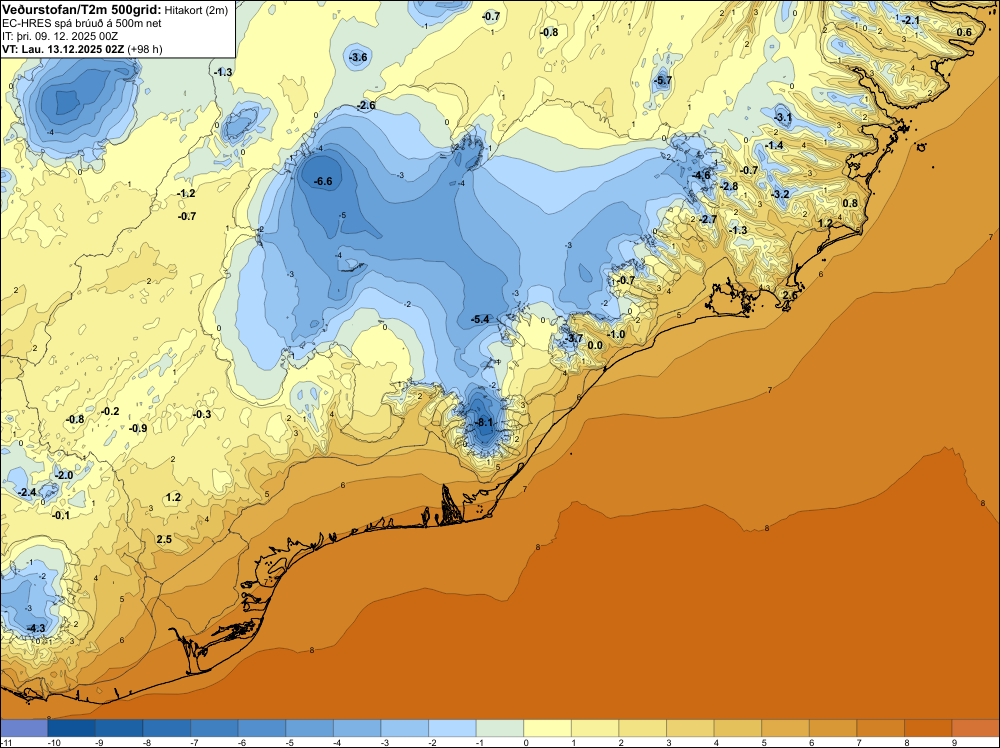Select the -1.0 temperature label

coord(615,334)
